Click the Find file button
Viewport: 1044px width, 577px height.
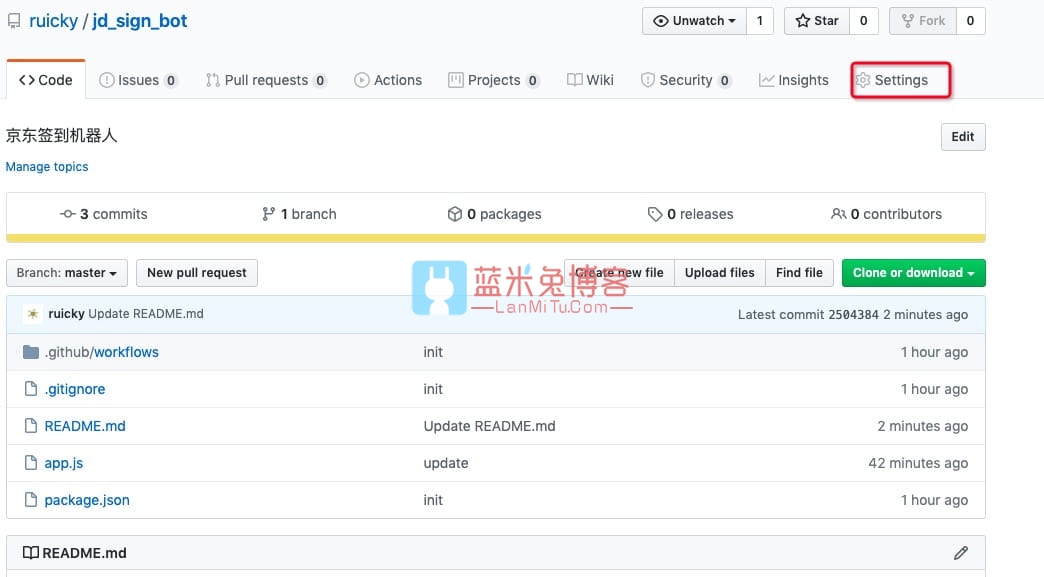point(799,273)
